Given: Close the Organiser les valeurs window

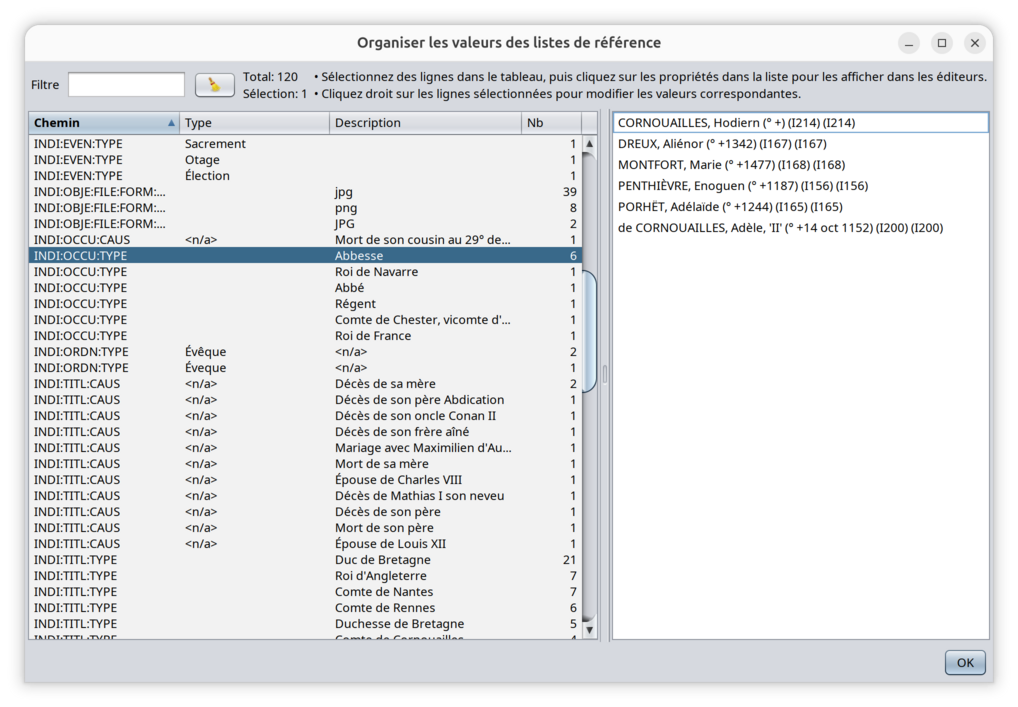Looking at the screenshot, I should click(x=975, y=43).
